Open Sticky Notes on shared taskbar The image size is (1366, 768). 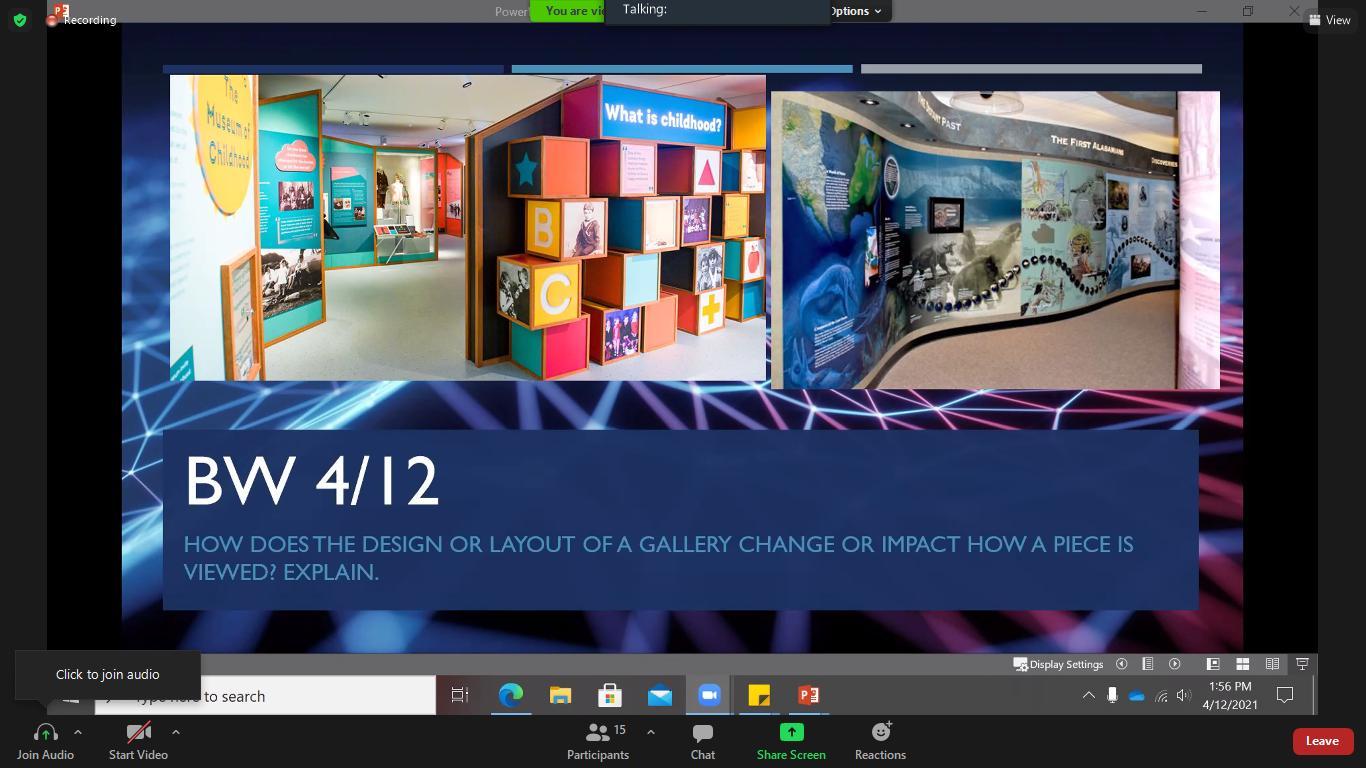tap(759, 695)
